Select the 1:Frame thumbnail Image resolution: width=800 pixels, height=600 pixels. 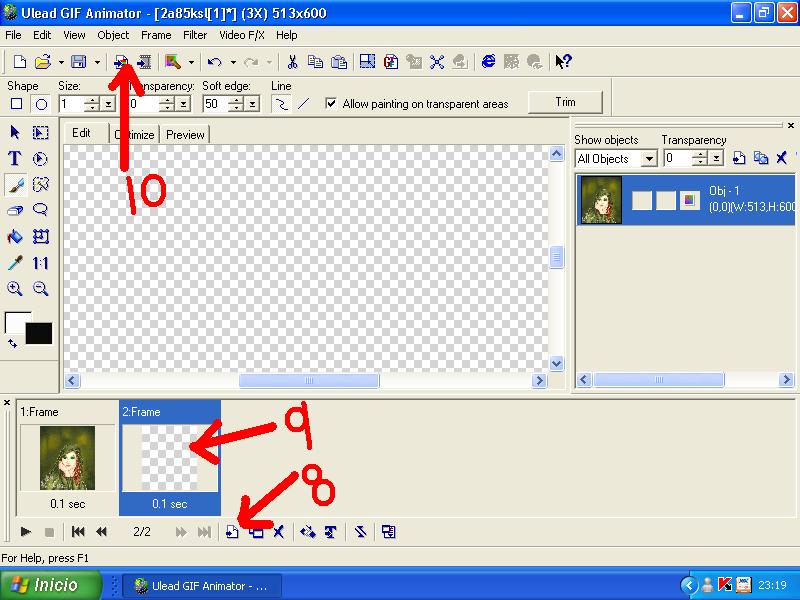click(67, 458)
